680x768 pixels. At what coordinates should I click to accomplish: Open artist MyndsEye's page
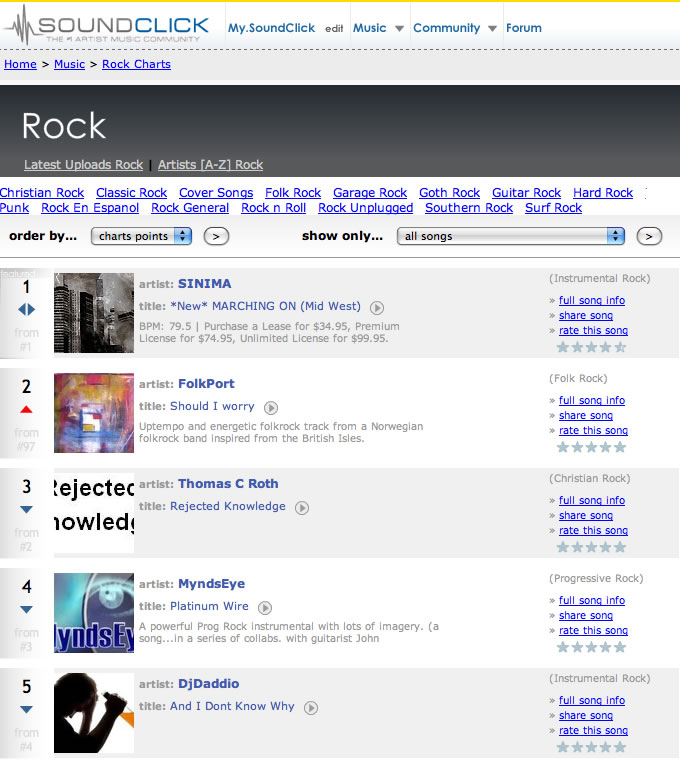(x=212, y=584)
